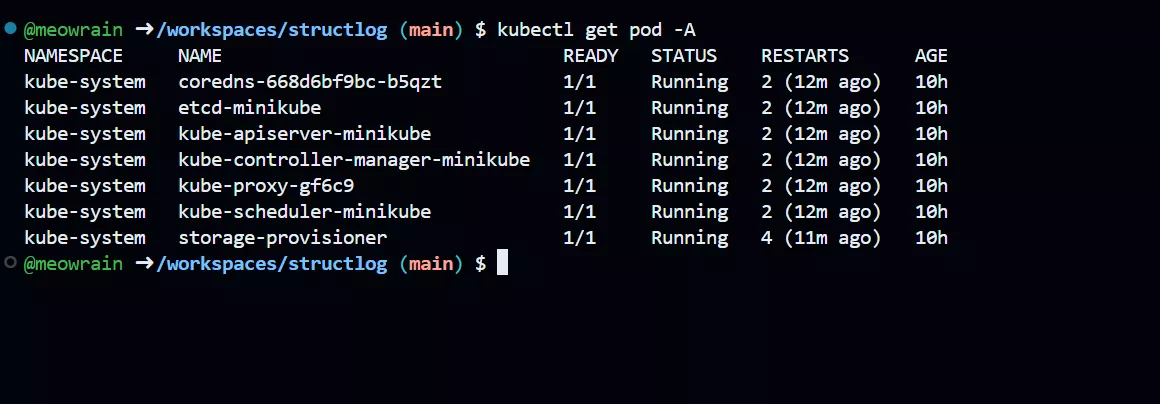The width and height of the screenshot is (1160, 404).
Task: Click the kube-proxy-gf6c9 pod name
Action: (x=266, y=186)
